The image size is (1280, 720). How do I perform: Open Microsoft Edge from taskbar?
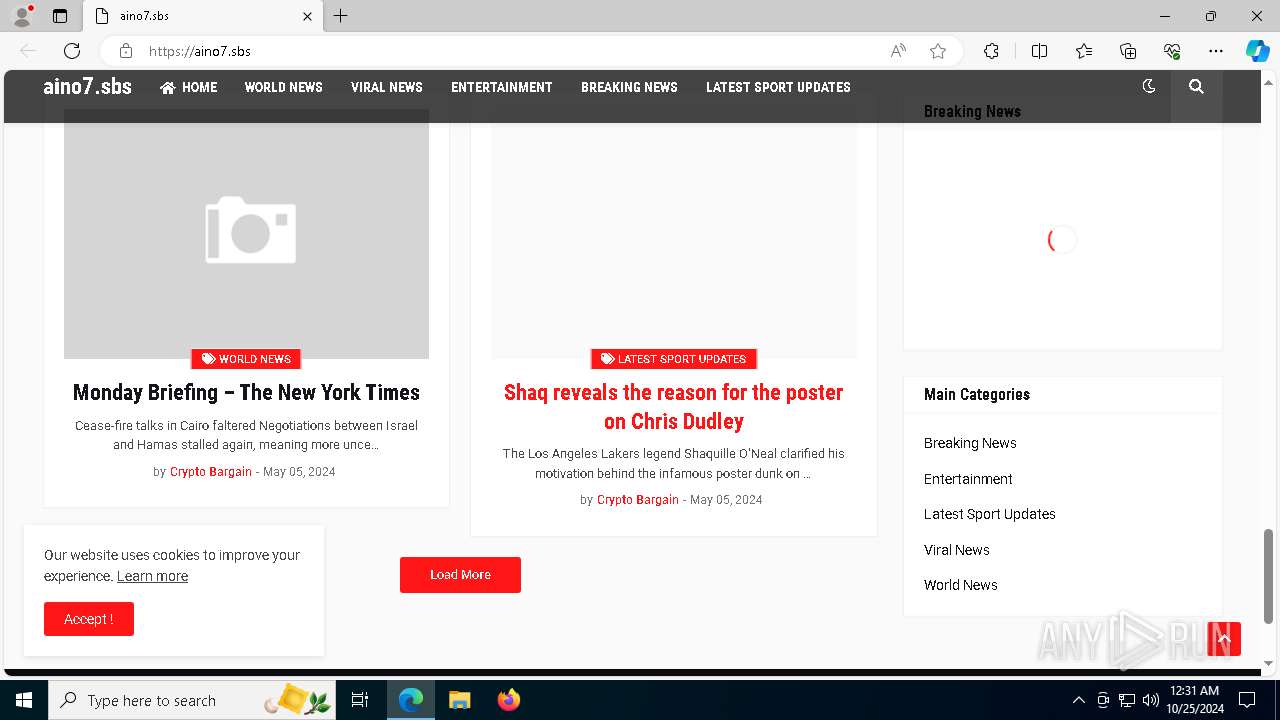(x=411, y=700)
